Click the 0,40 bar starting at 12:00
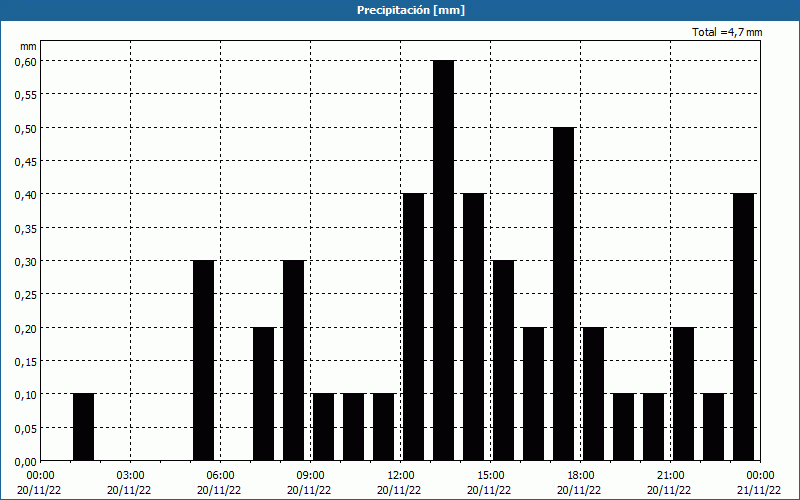Image resolution: width=800 pixels, height=500 pixels. pyautogui.click(x=414, y=327)
